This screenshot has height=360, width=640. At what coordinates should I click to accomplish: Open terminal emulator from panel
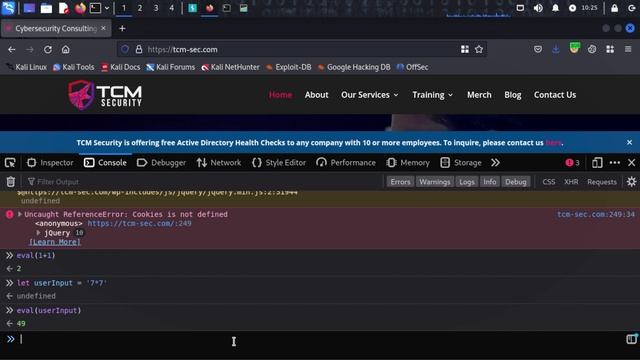point(95,8)
